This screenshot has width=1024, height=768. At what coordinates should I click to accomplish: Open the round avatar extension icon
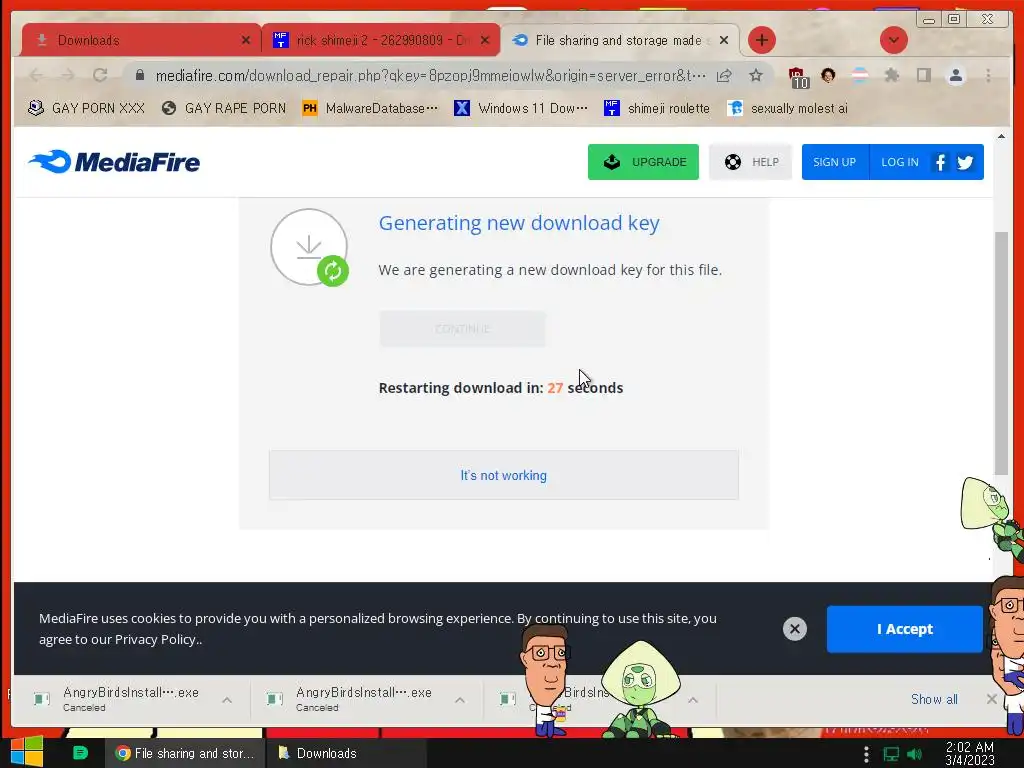828,76
